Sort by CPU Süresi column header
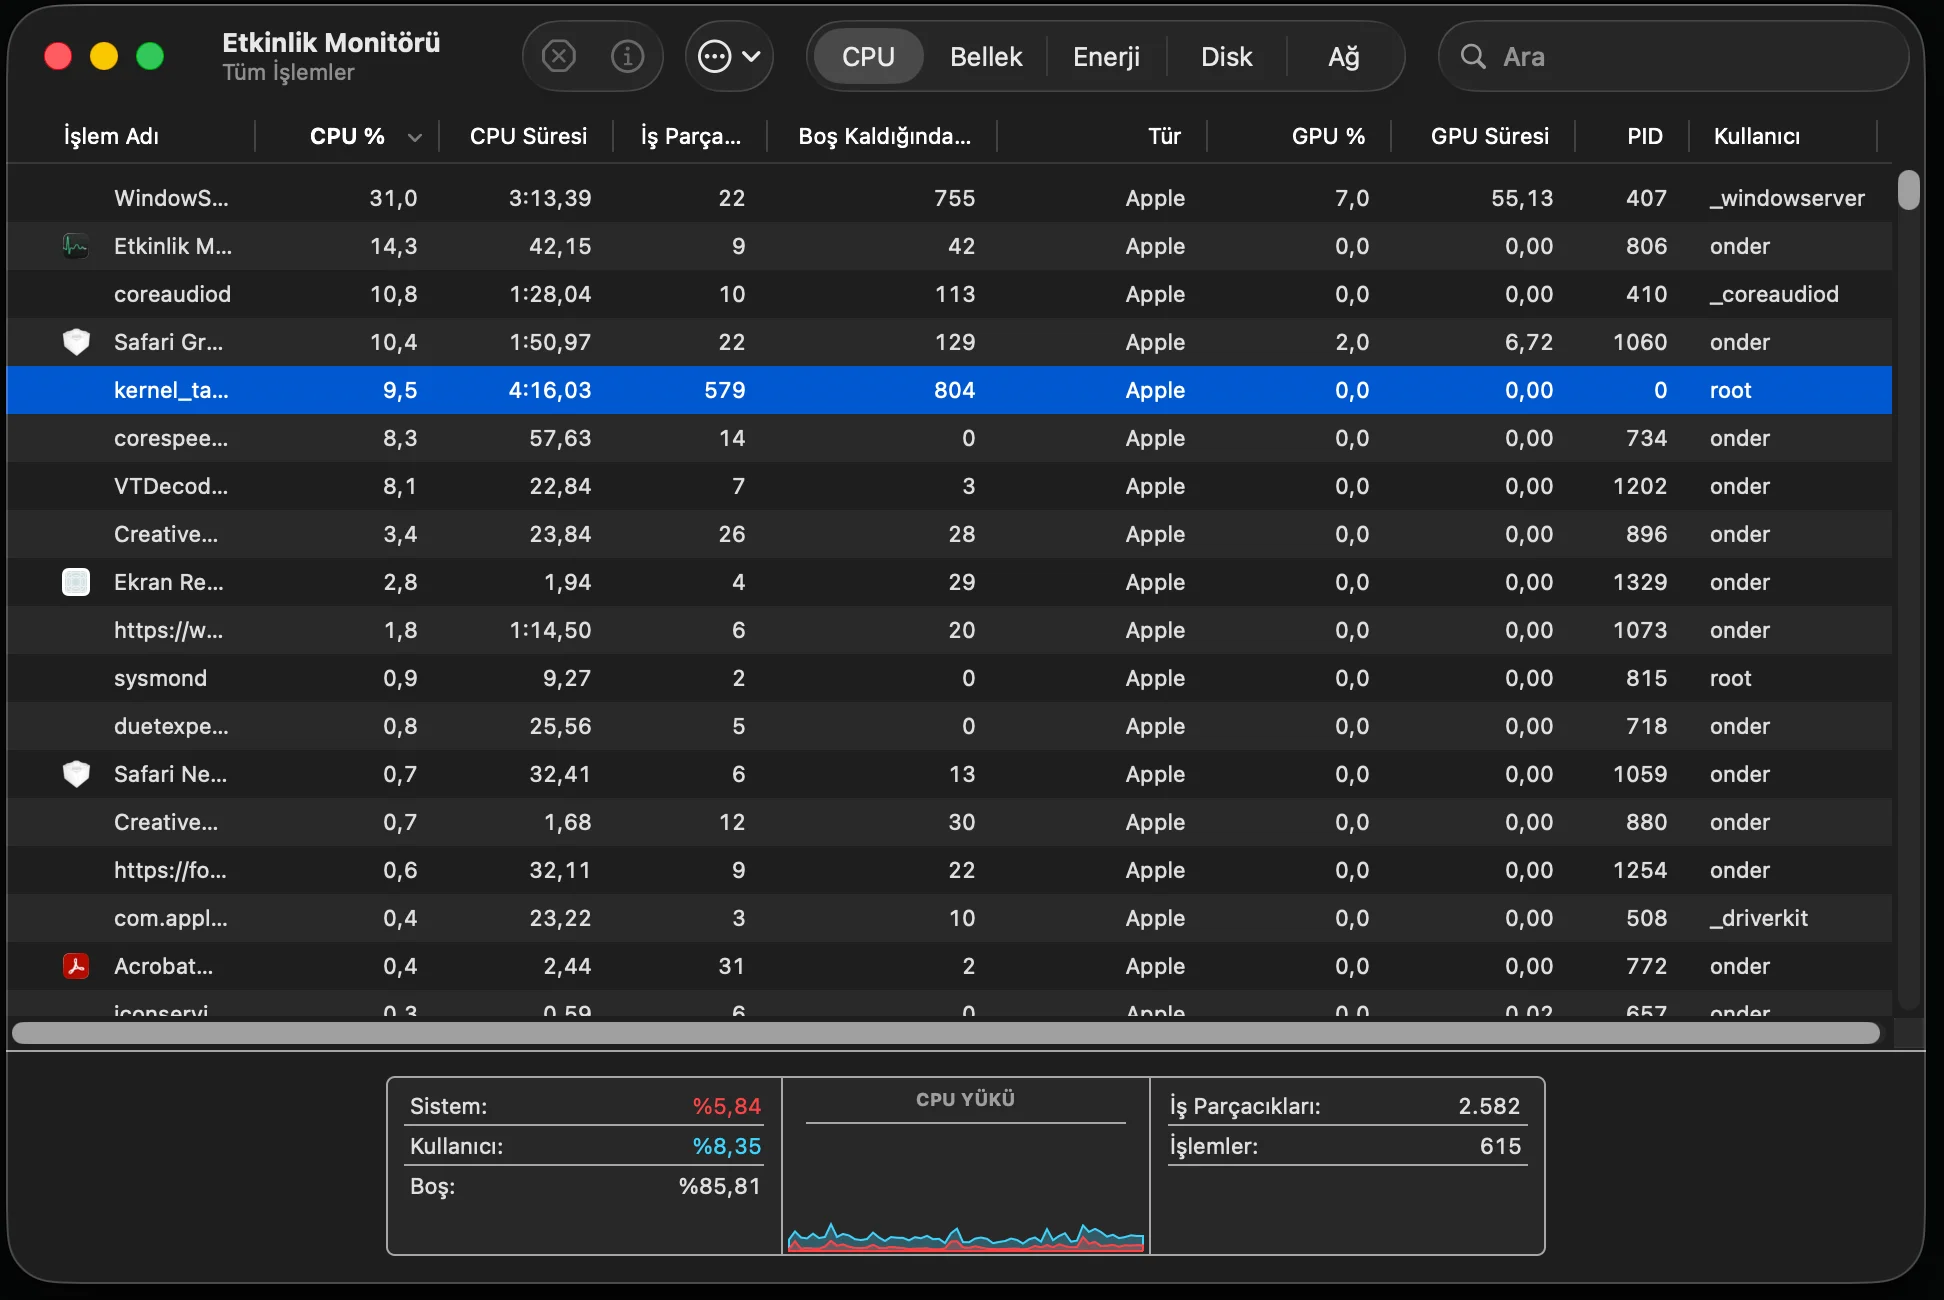Viewport: 1944px width, 1300px height. point(528,136)
